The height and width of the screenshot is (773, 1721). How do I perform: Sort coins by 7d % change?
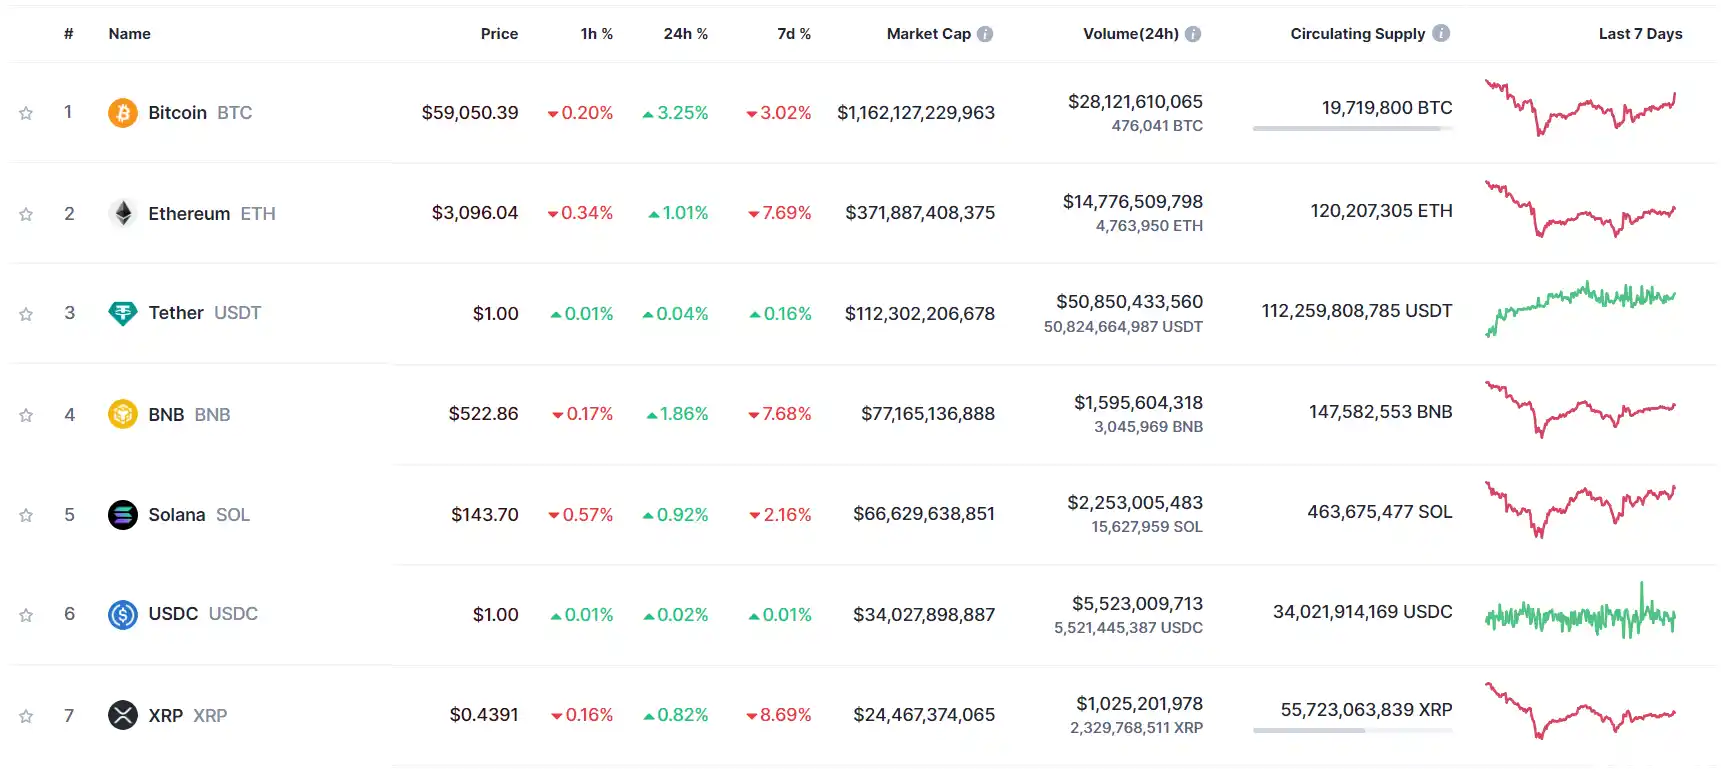(x=793, y=33)
